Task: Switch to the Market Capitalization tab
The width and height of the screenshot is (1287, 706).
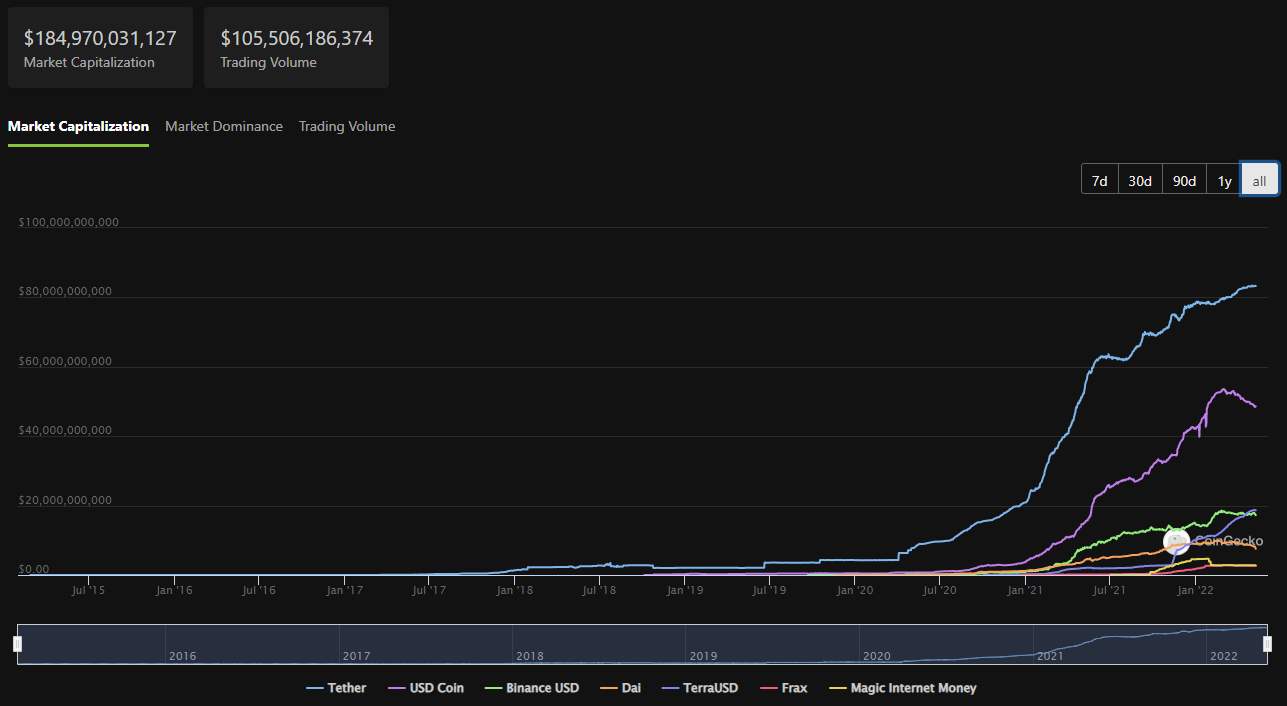Action: [x=78, y=127]
